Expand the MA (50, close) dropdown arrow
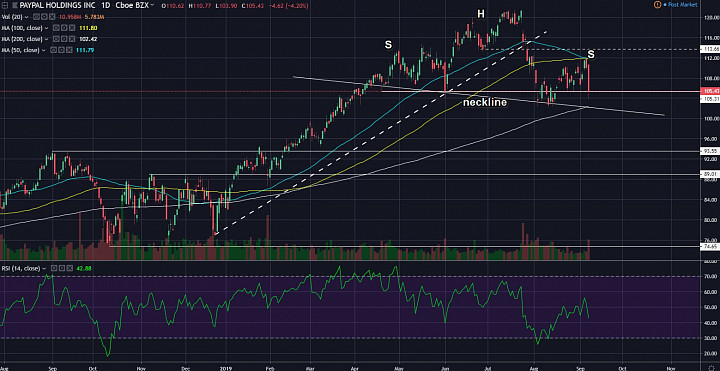Viewport: 720px width, 371px height. (44, 50)
